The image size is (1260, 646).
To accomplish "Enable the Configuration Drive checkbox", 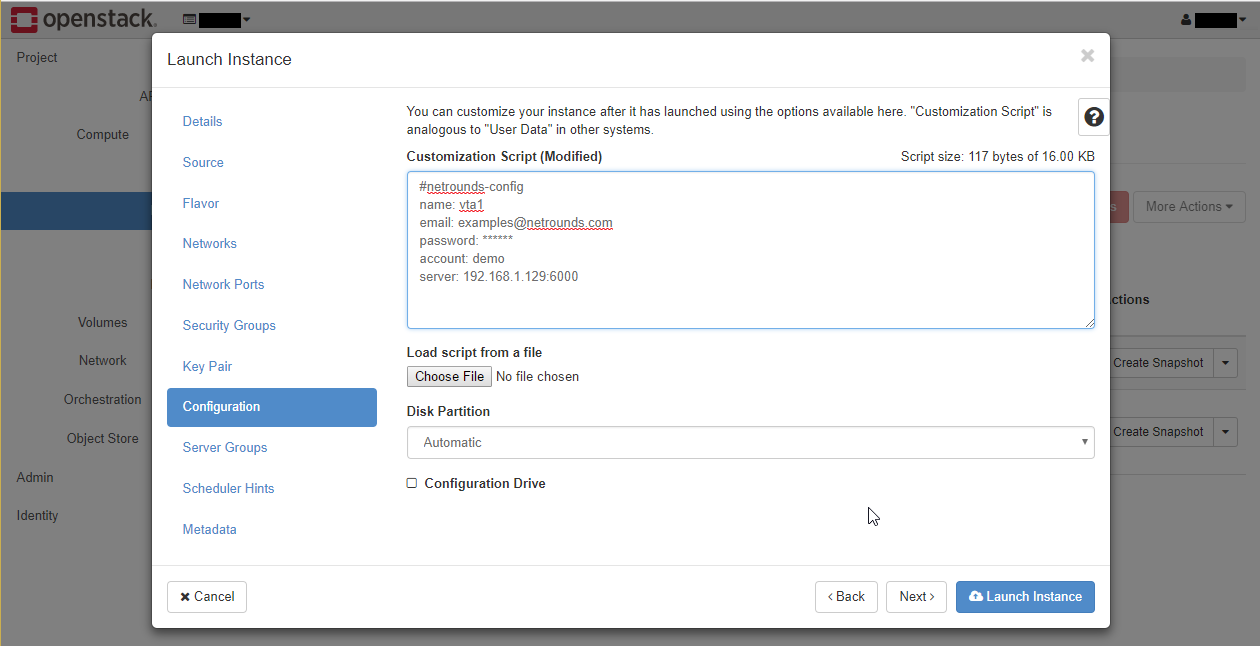I will 411,482.
